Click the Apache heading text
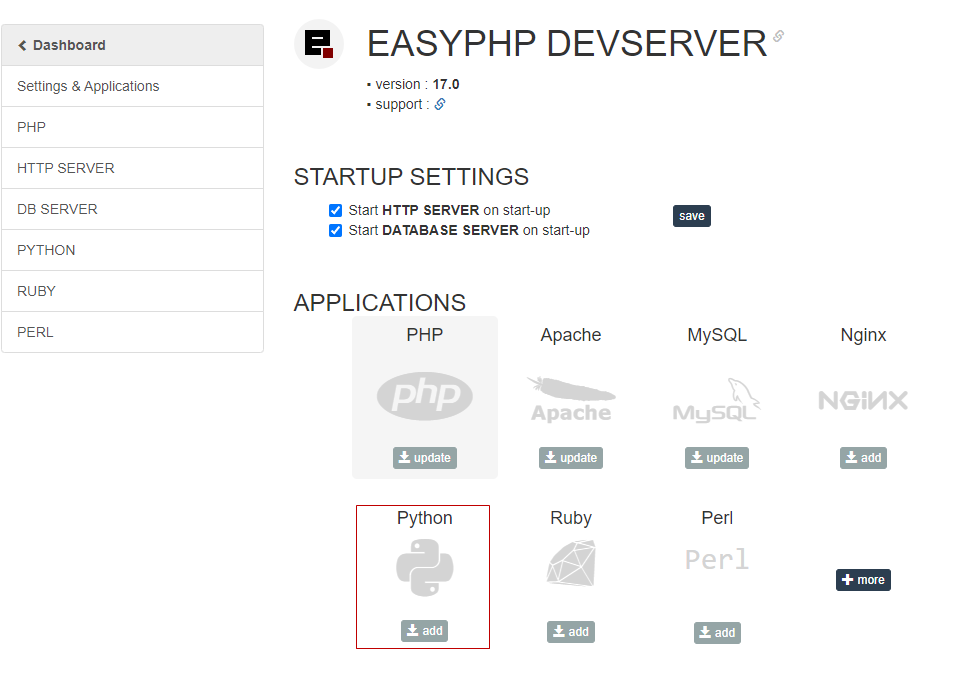Image resolution: width=958 pixels, height=674 pixels. (571, 335)
